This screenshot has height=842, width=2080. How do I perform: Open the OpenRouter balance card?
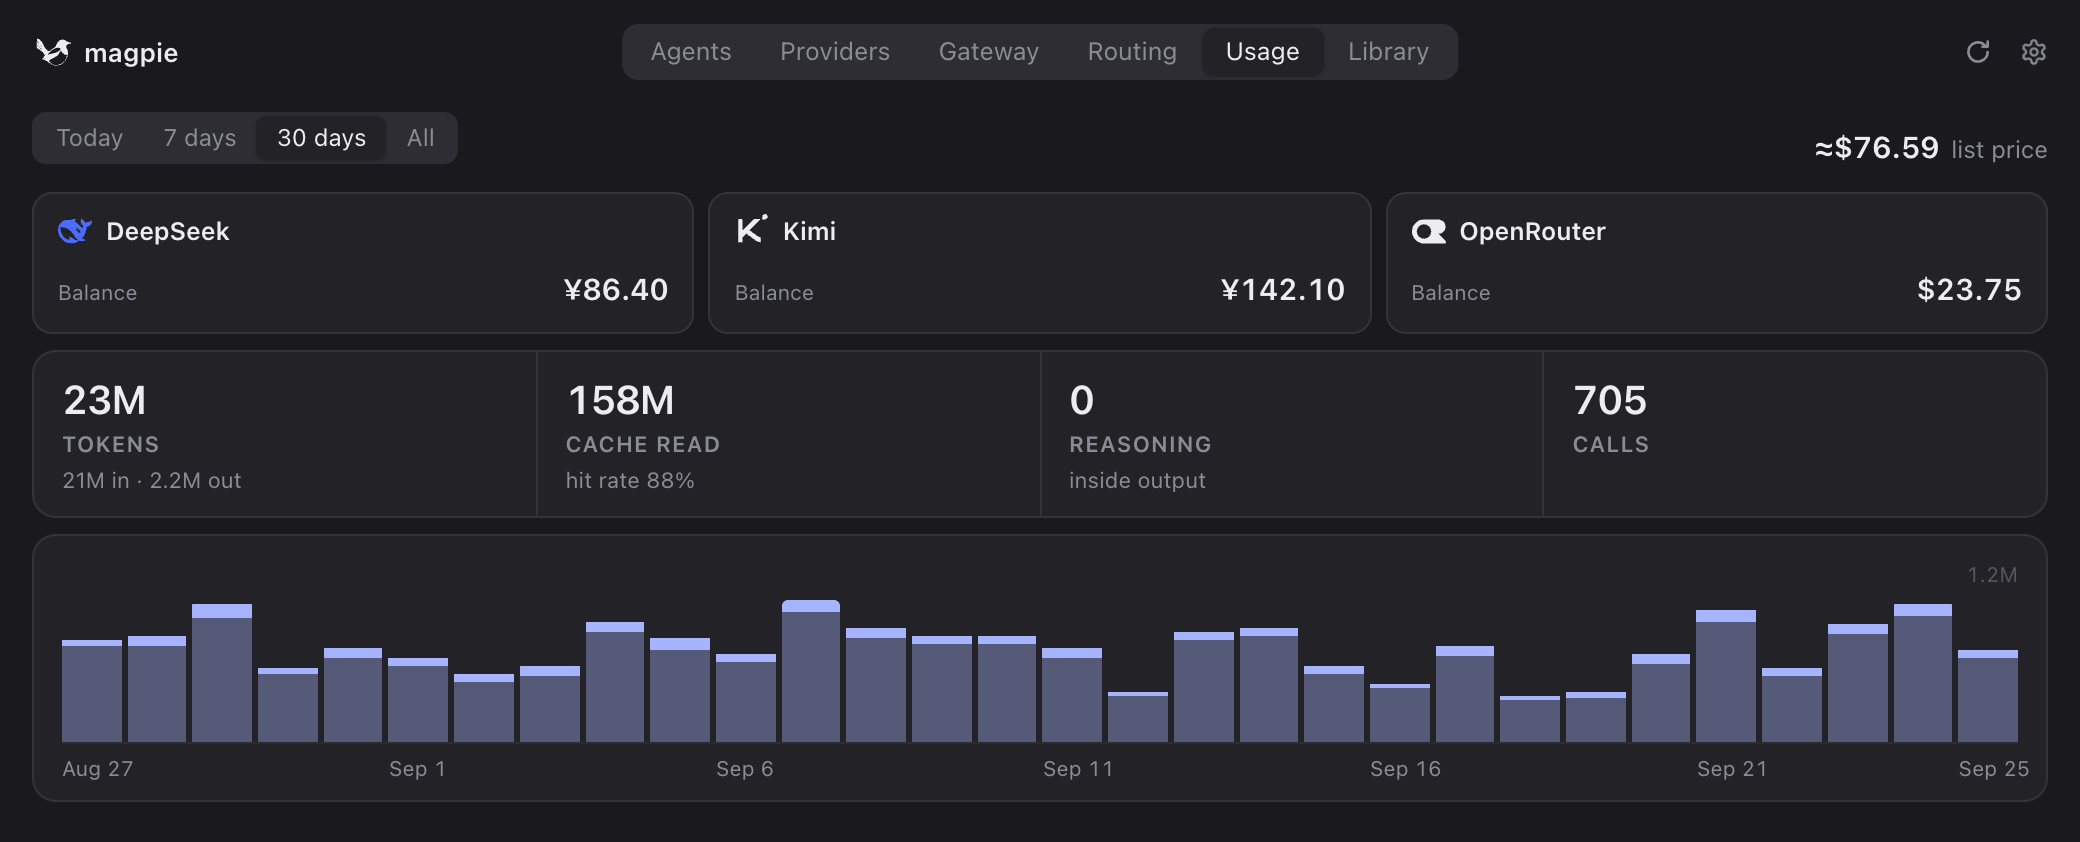point(1716,263)
